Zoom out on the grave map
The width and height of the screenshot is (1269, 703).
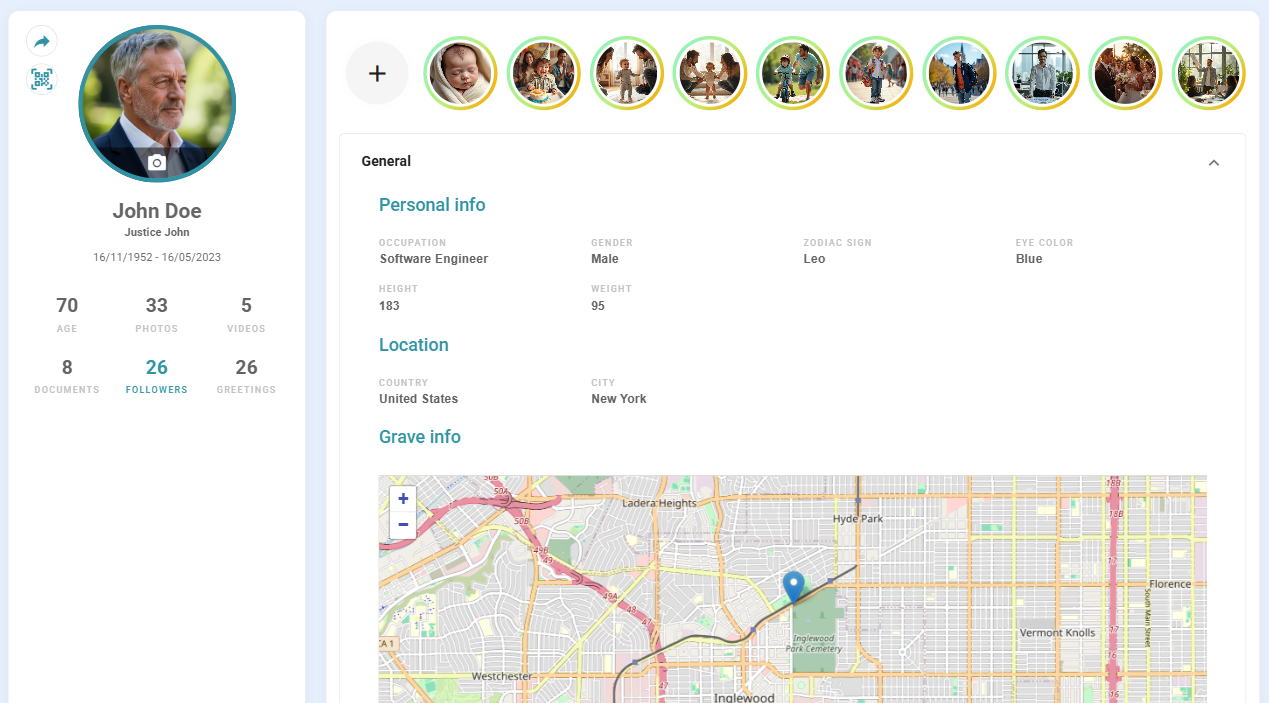[403, 525]
